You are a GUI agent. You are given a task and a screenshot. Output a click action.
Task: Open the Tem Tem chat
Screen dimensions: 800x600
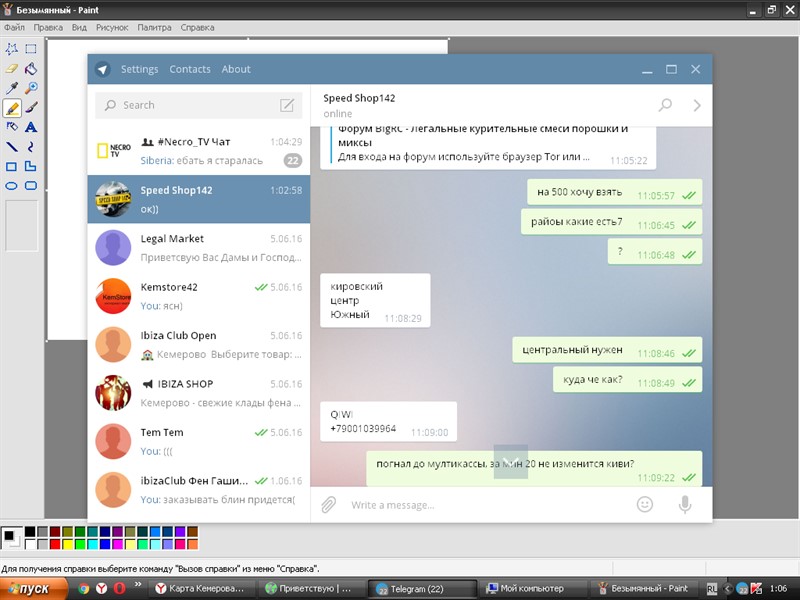coord(199,441)
